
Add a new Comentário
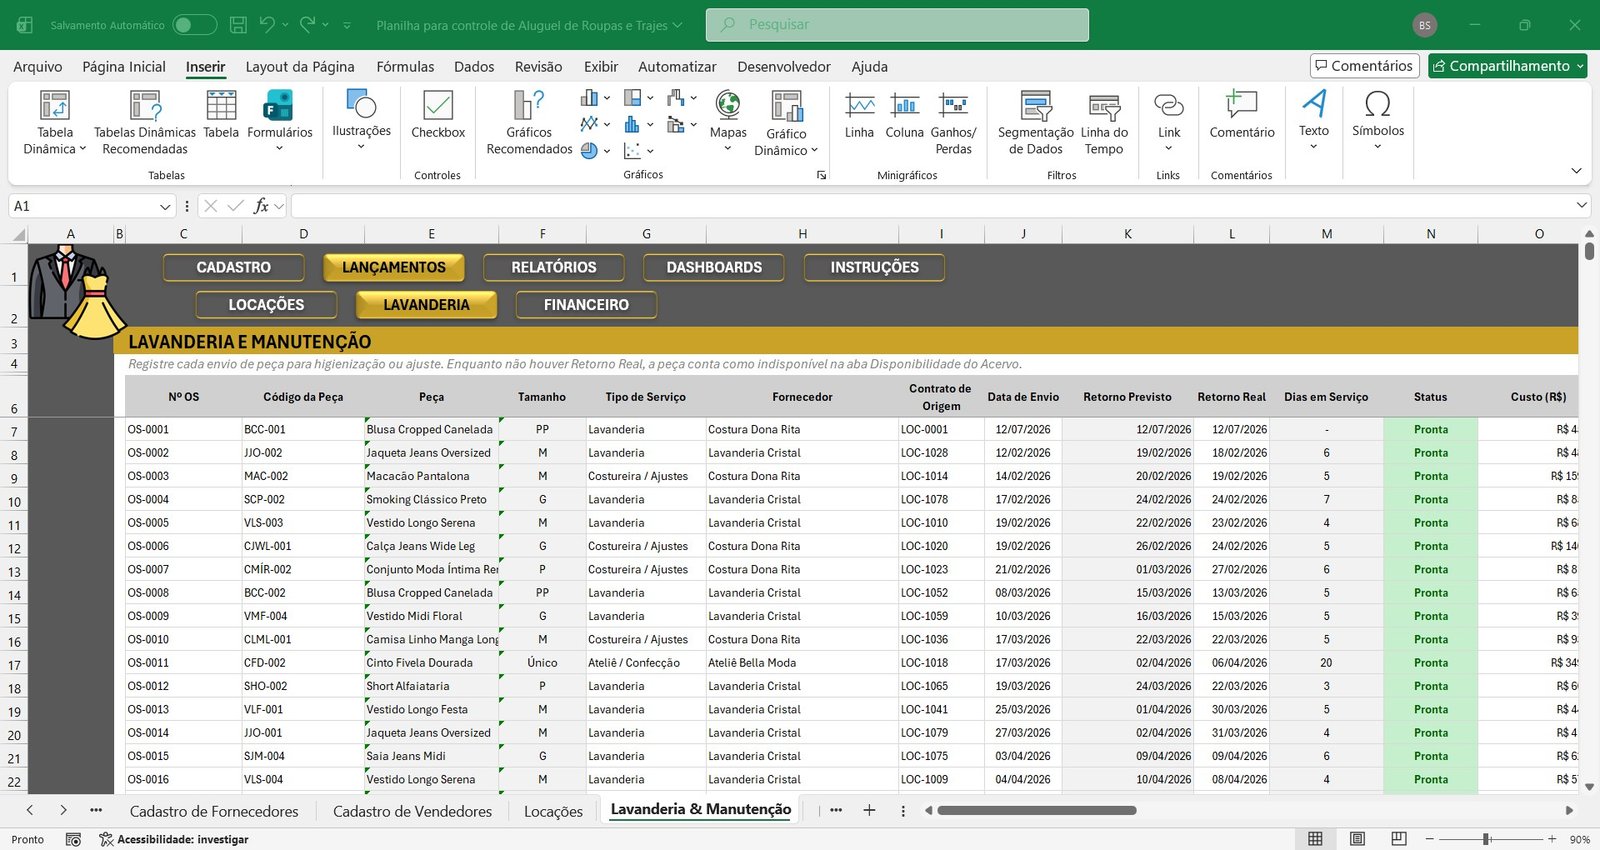coord(1241,114)
